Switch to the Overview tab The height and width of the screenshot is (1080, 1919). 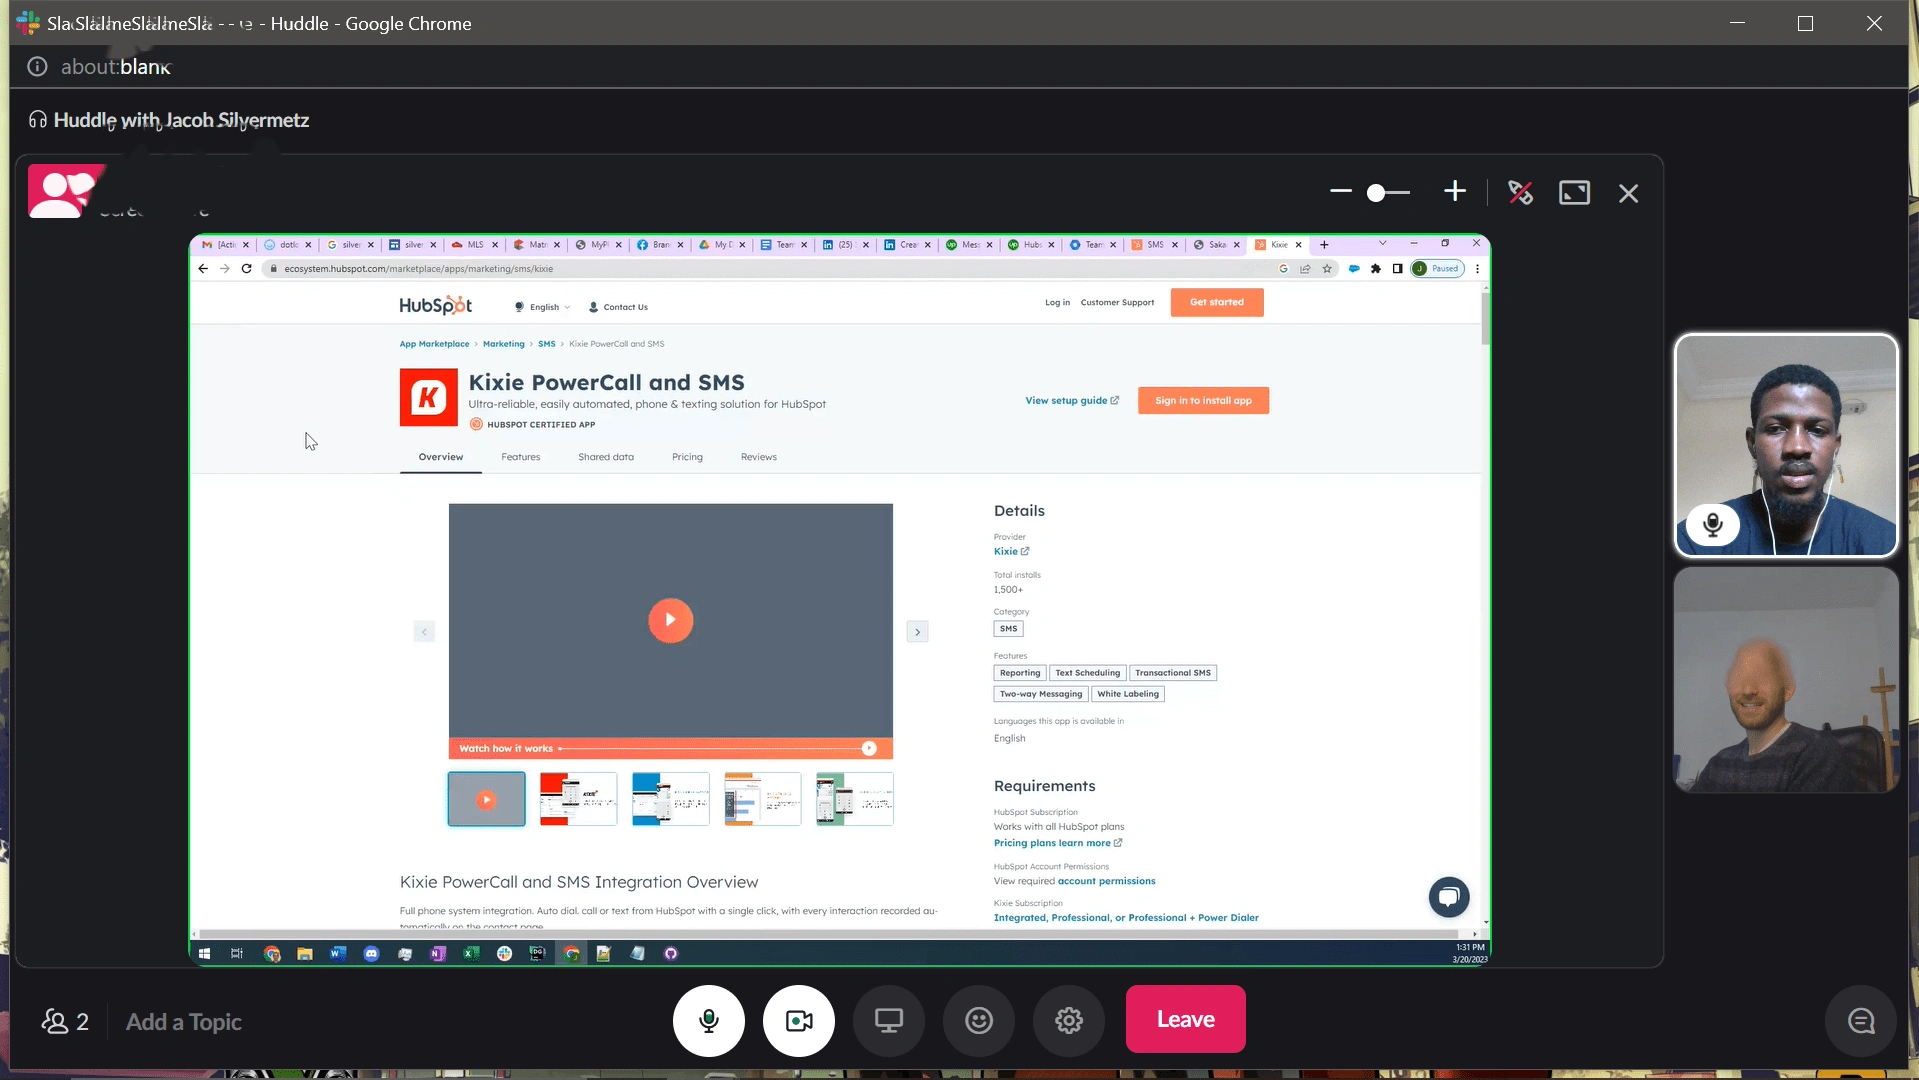click(x=441, y=457)
